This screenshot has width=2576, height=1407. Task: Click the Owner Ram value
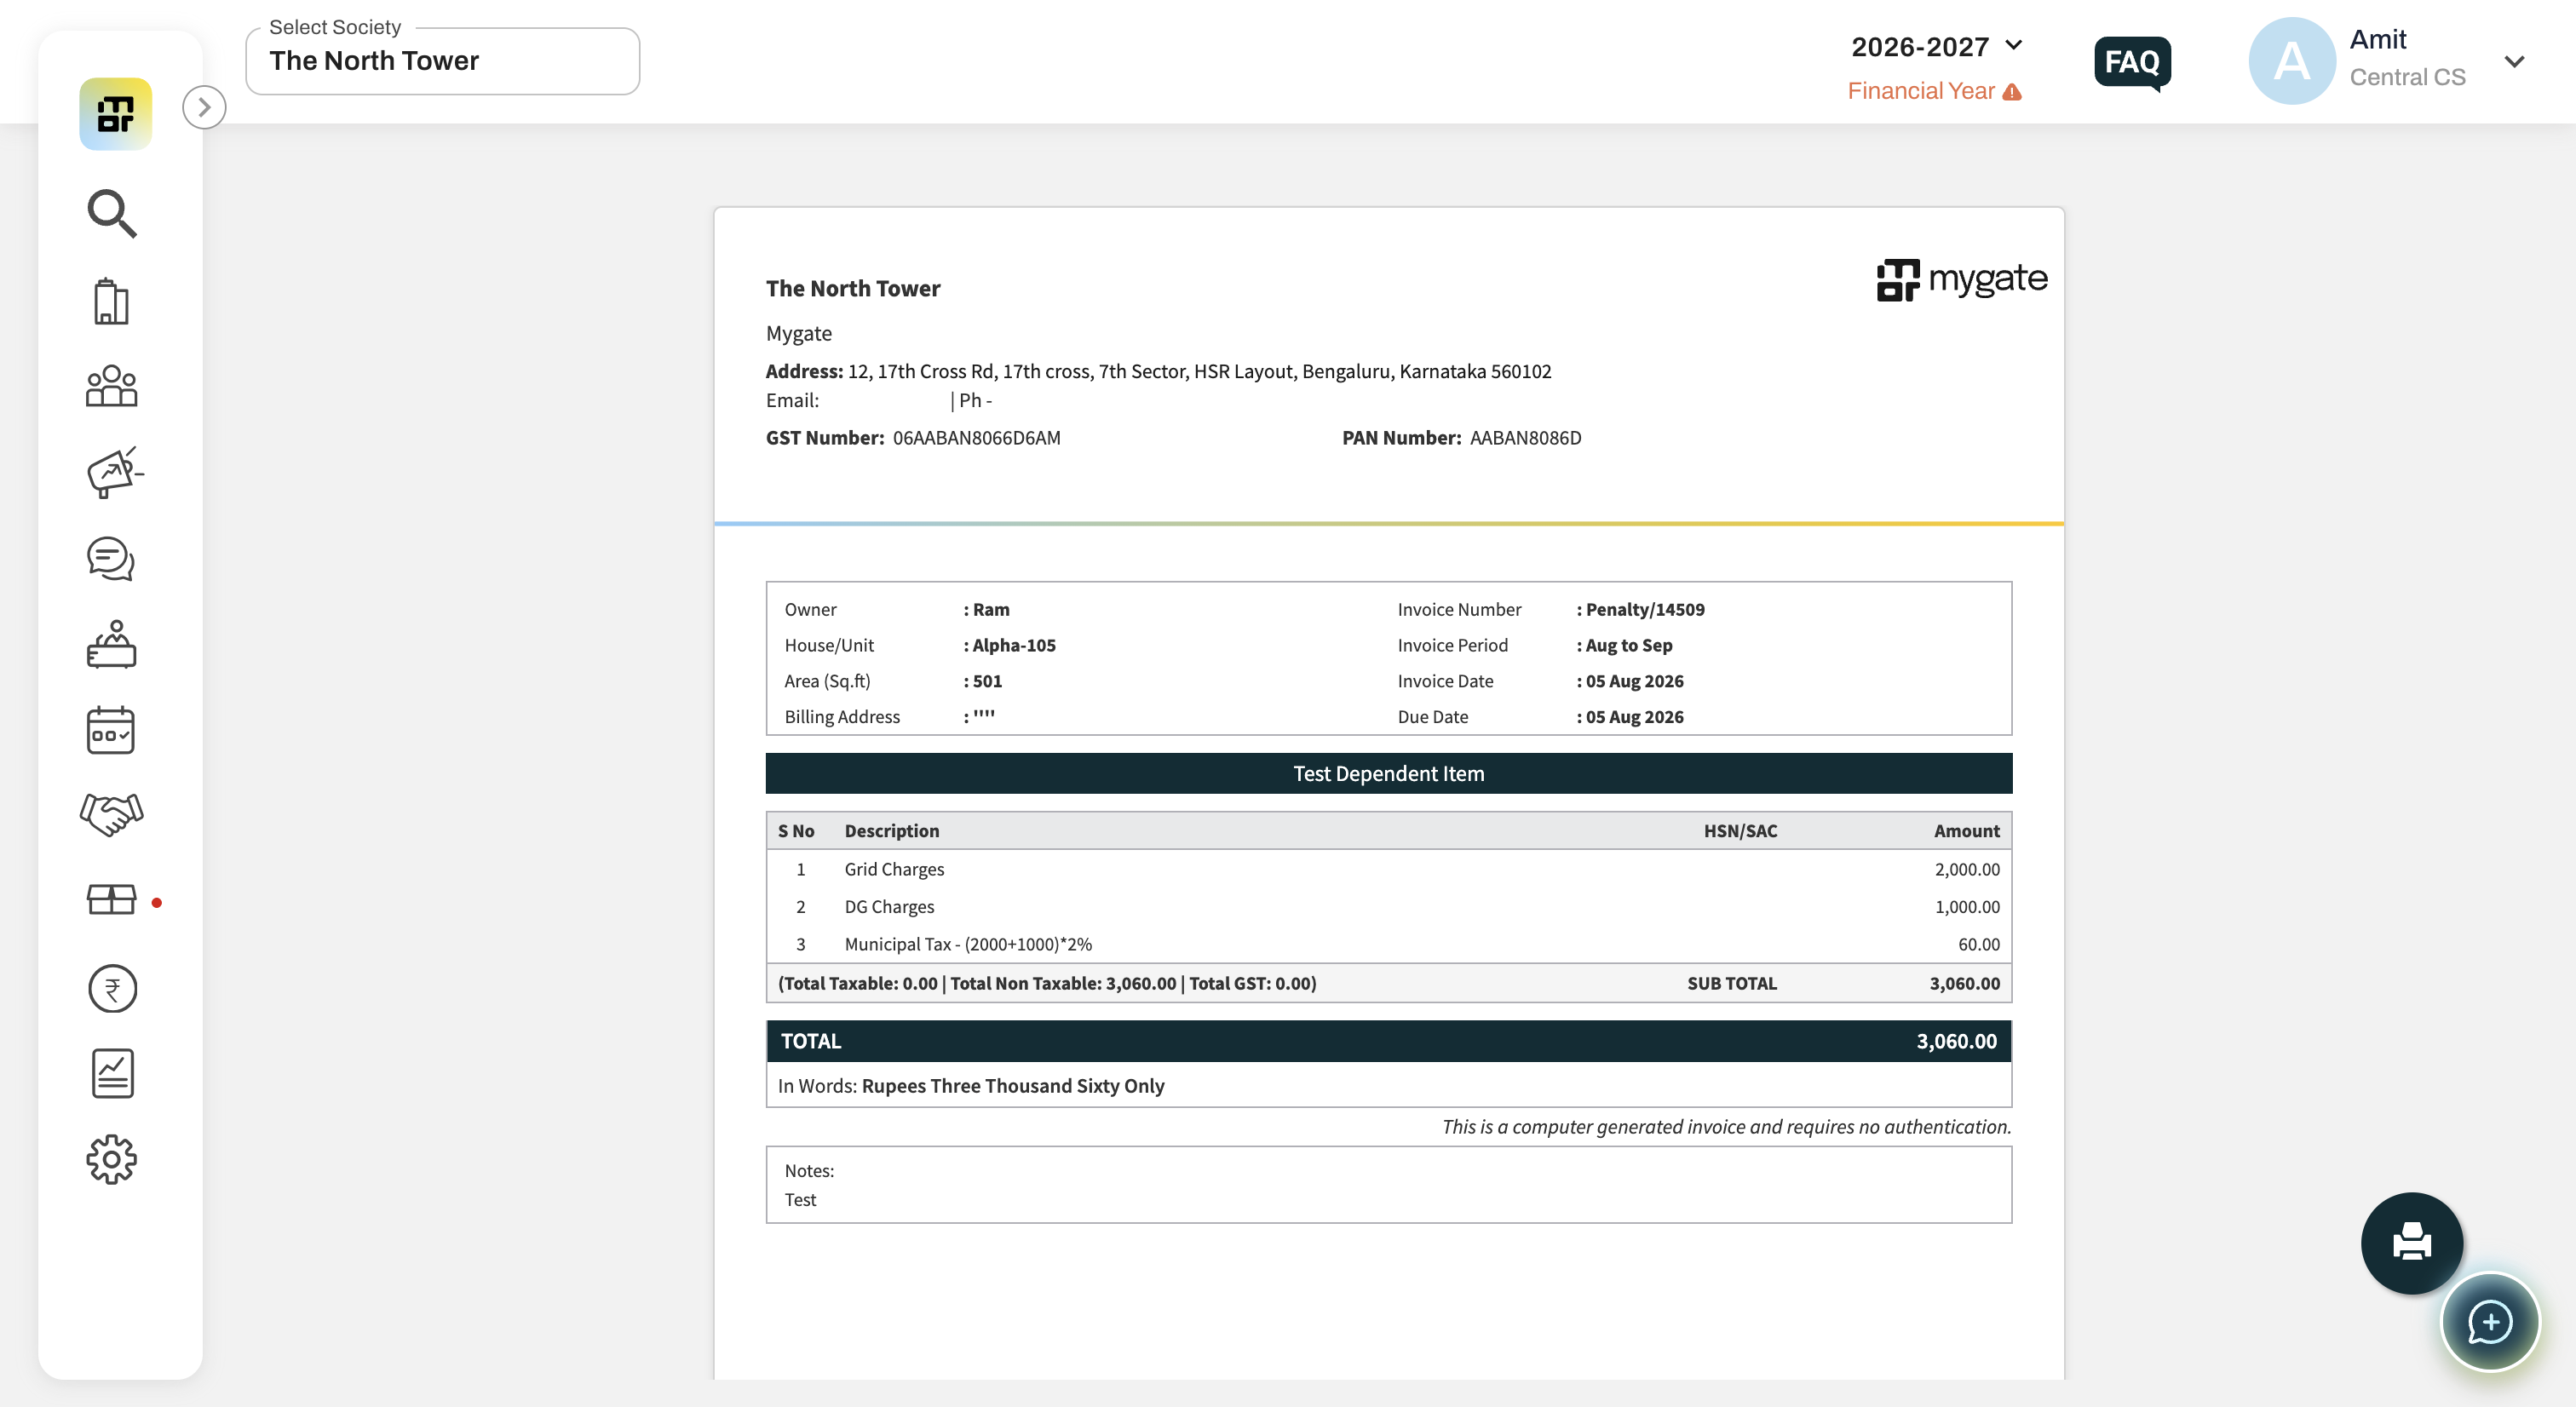(x=990, y=609)
